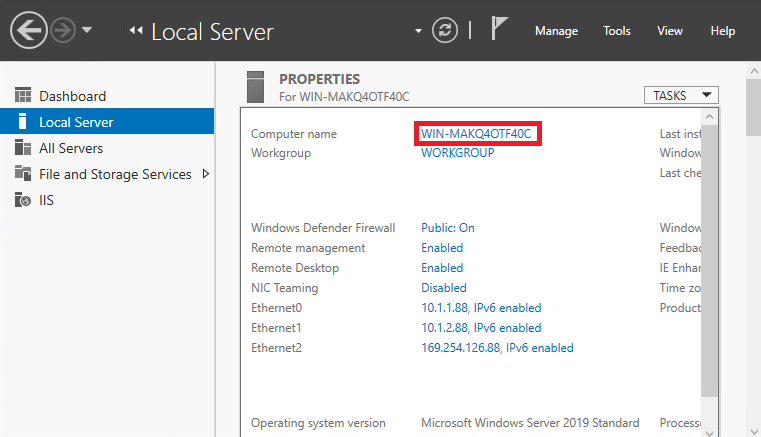Click the WORKGROUP link
This screenshot has height=437, width=761.
pos(459,153)
